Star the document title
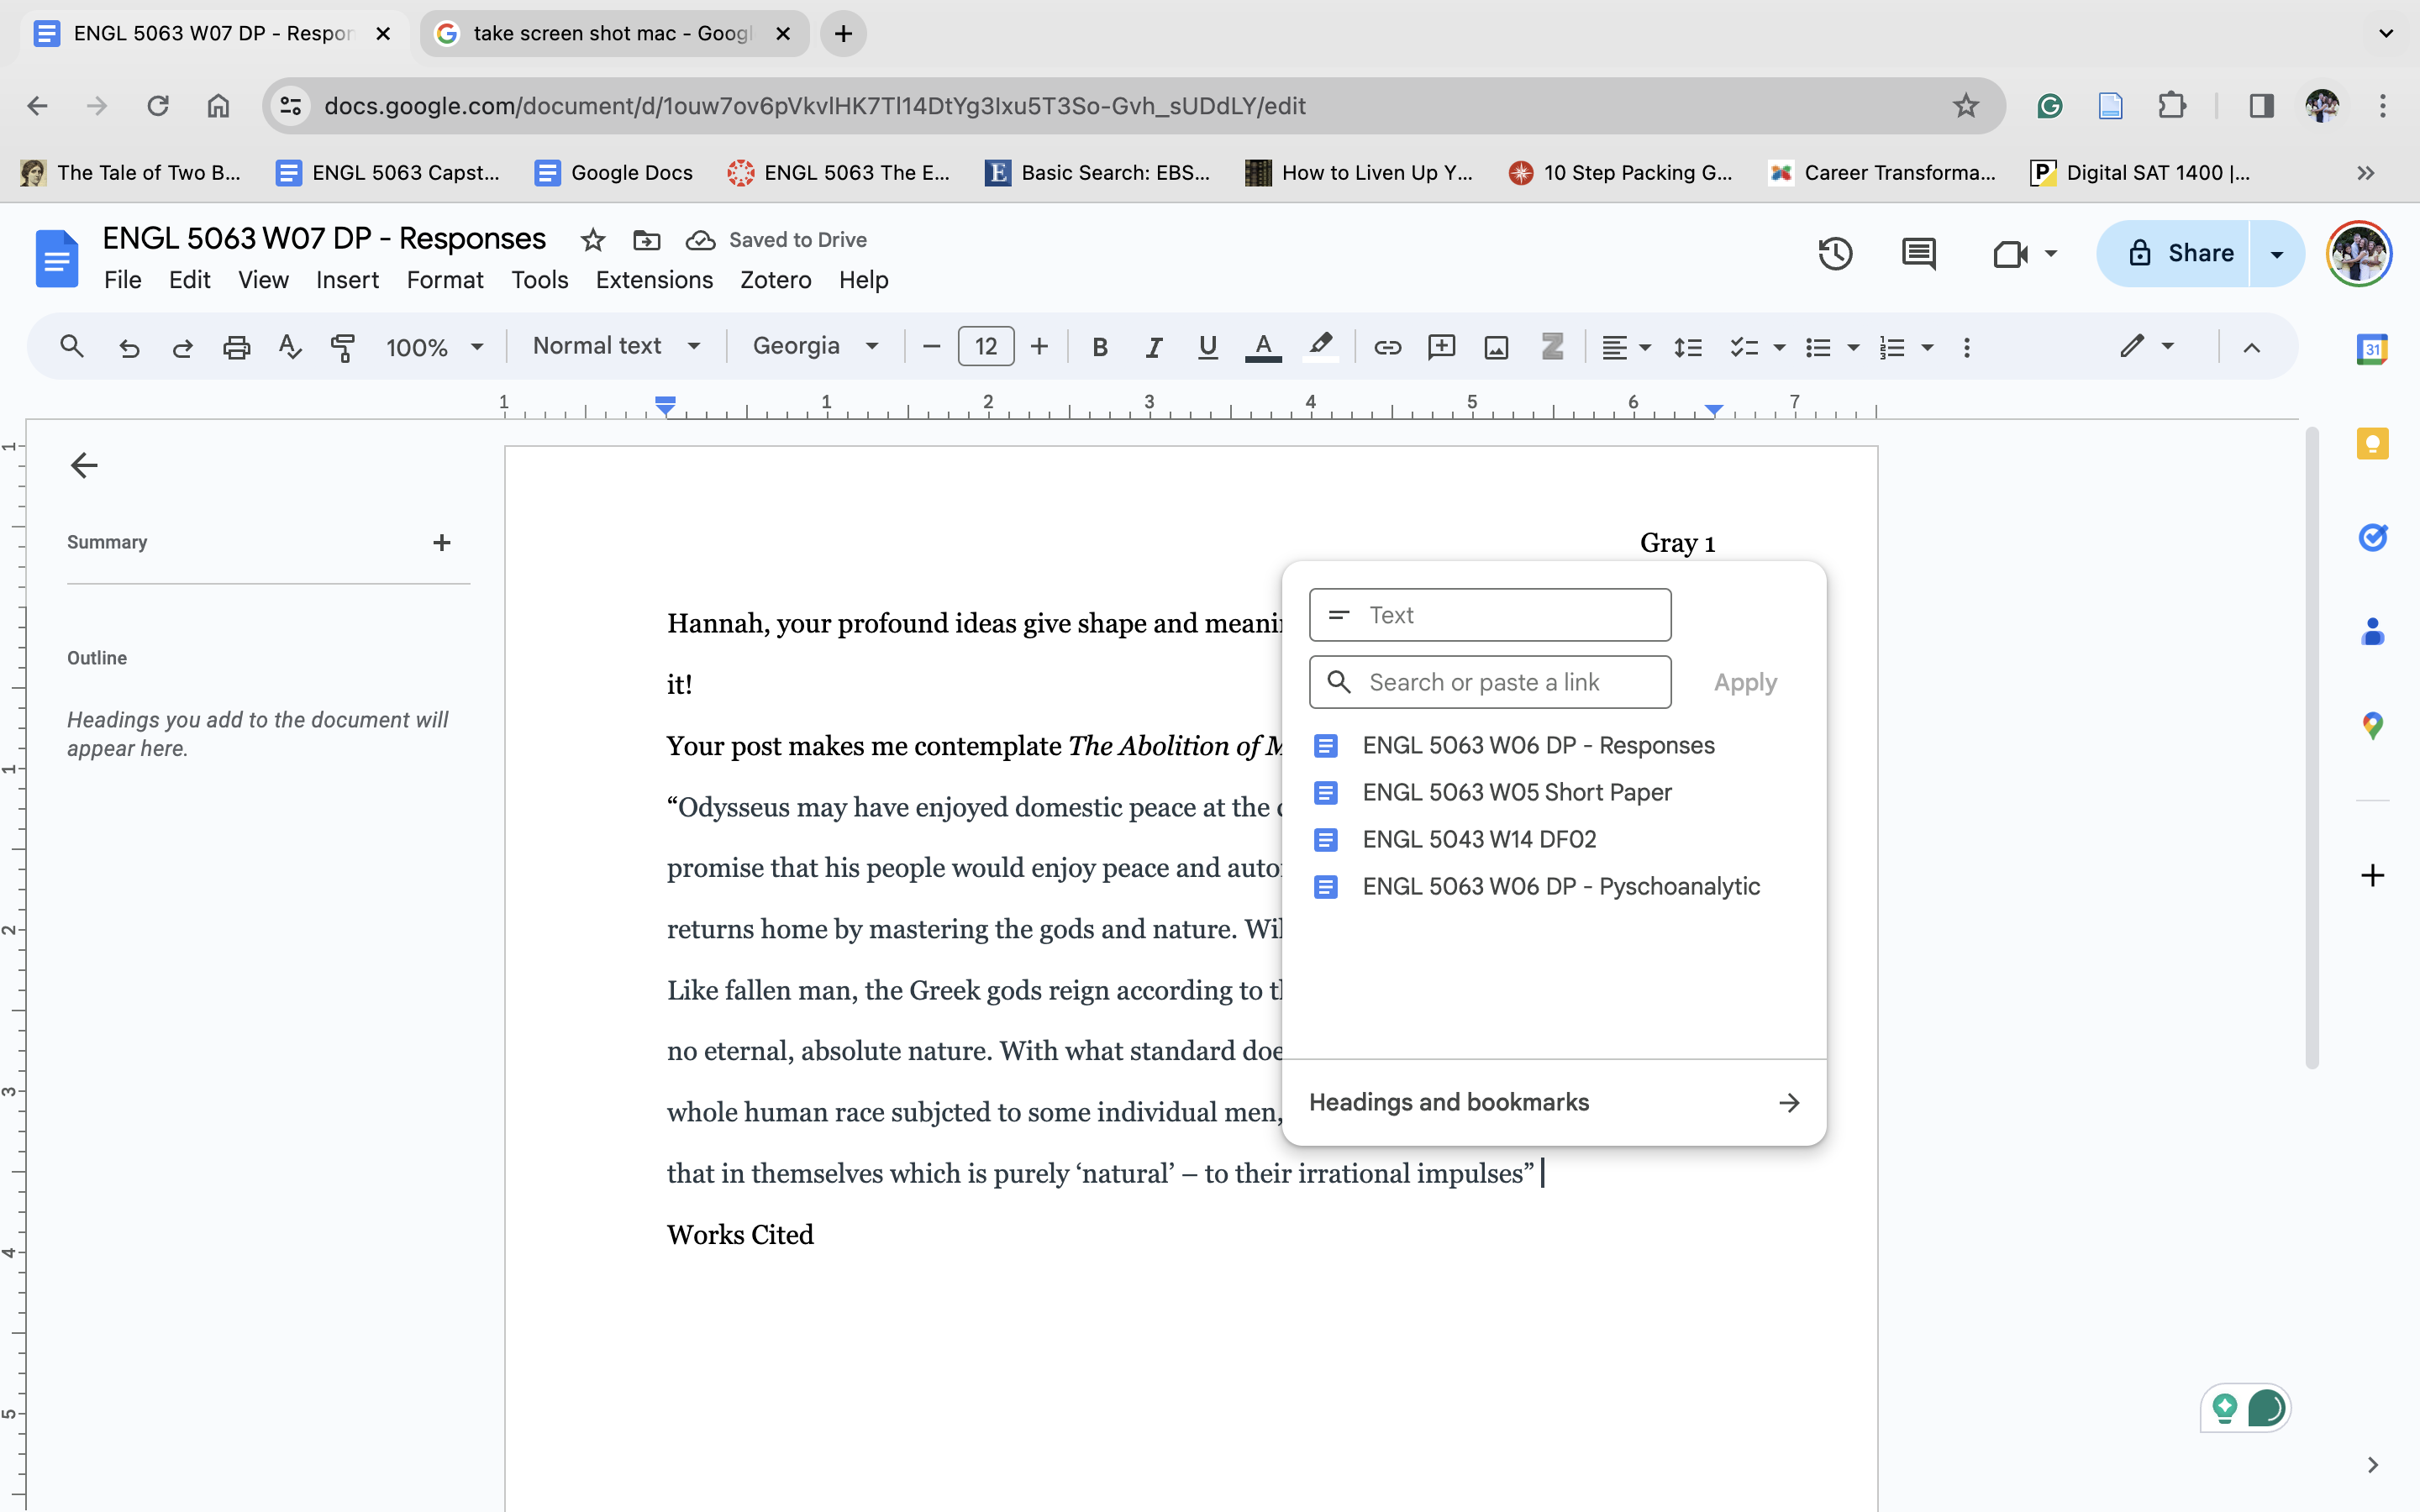The height and width of the screenshot is (1512, 2420). click(x=593, y=240)
